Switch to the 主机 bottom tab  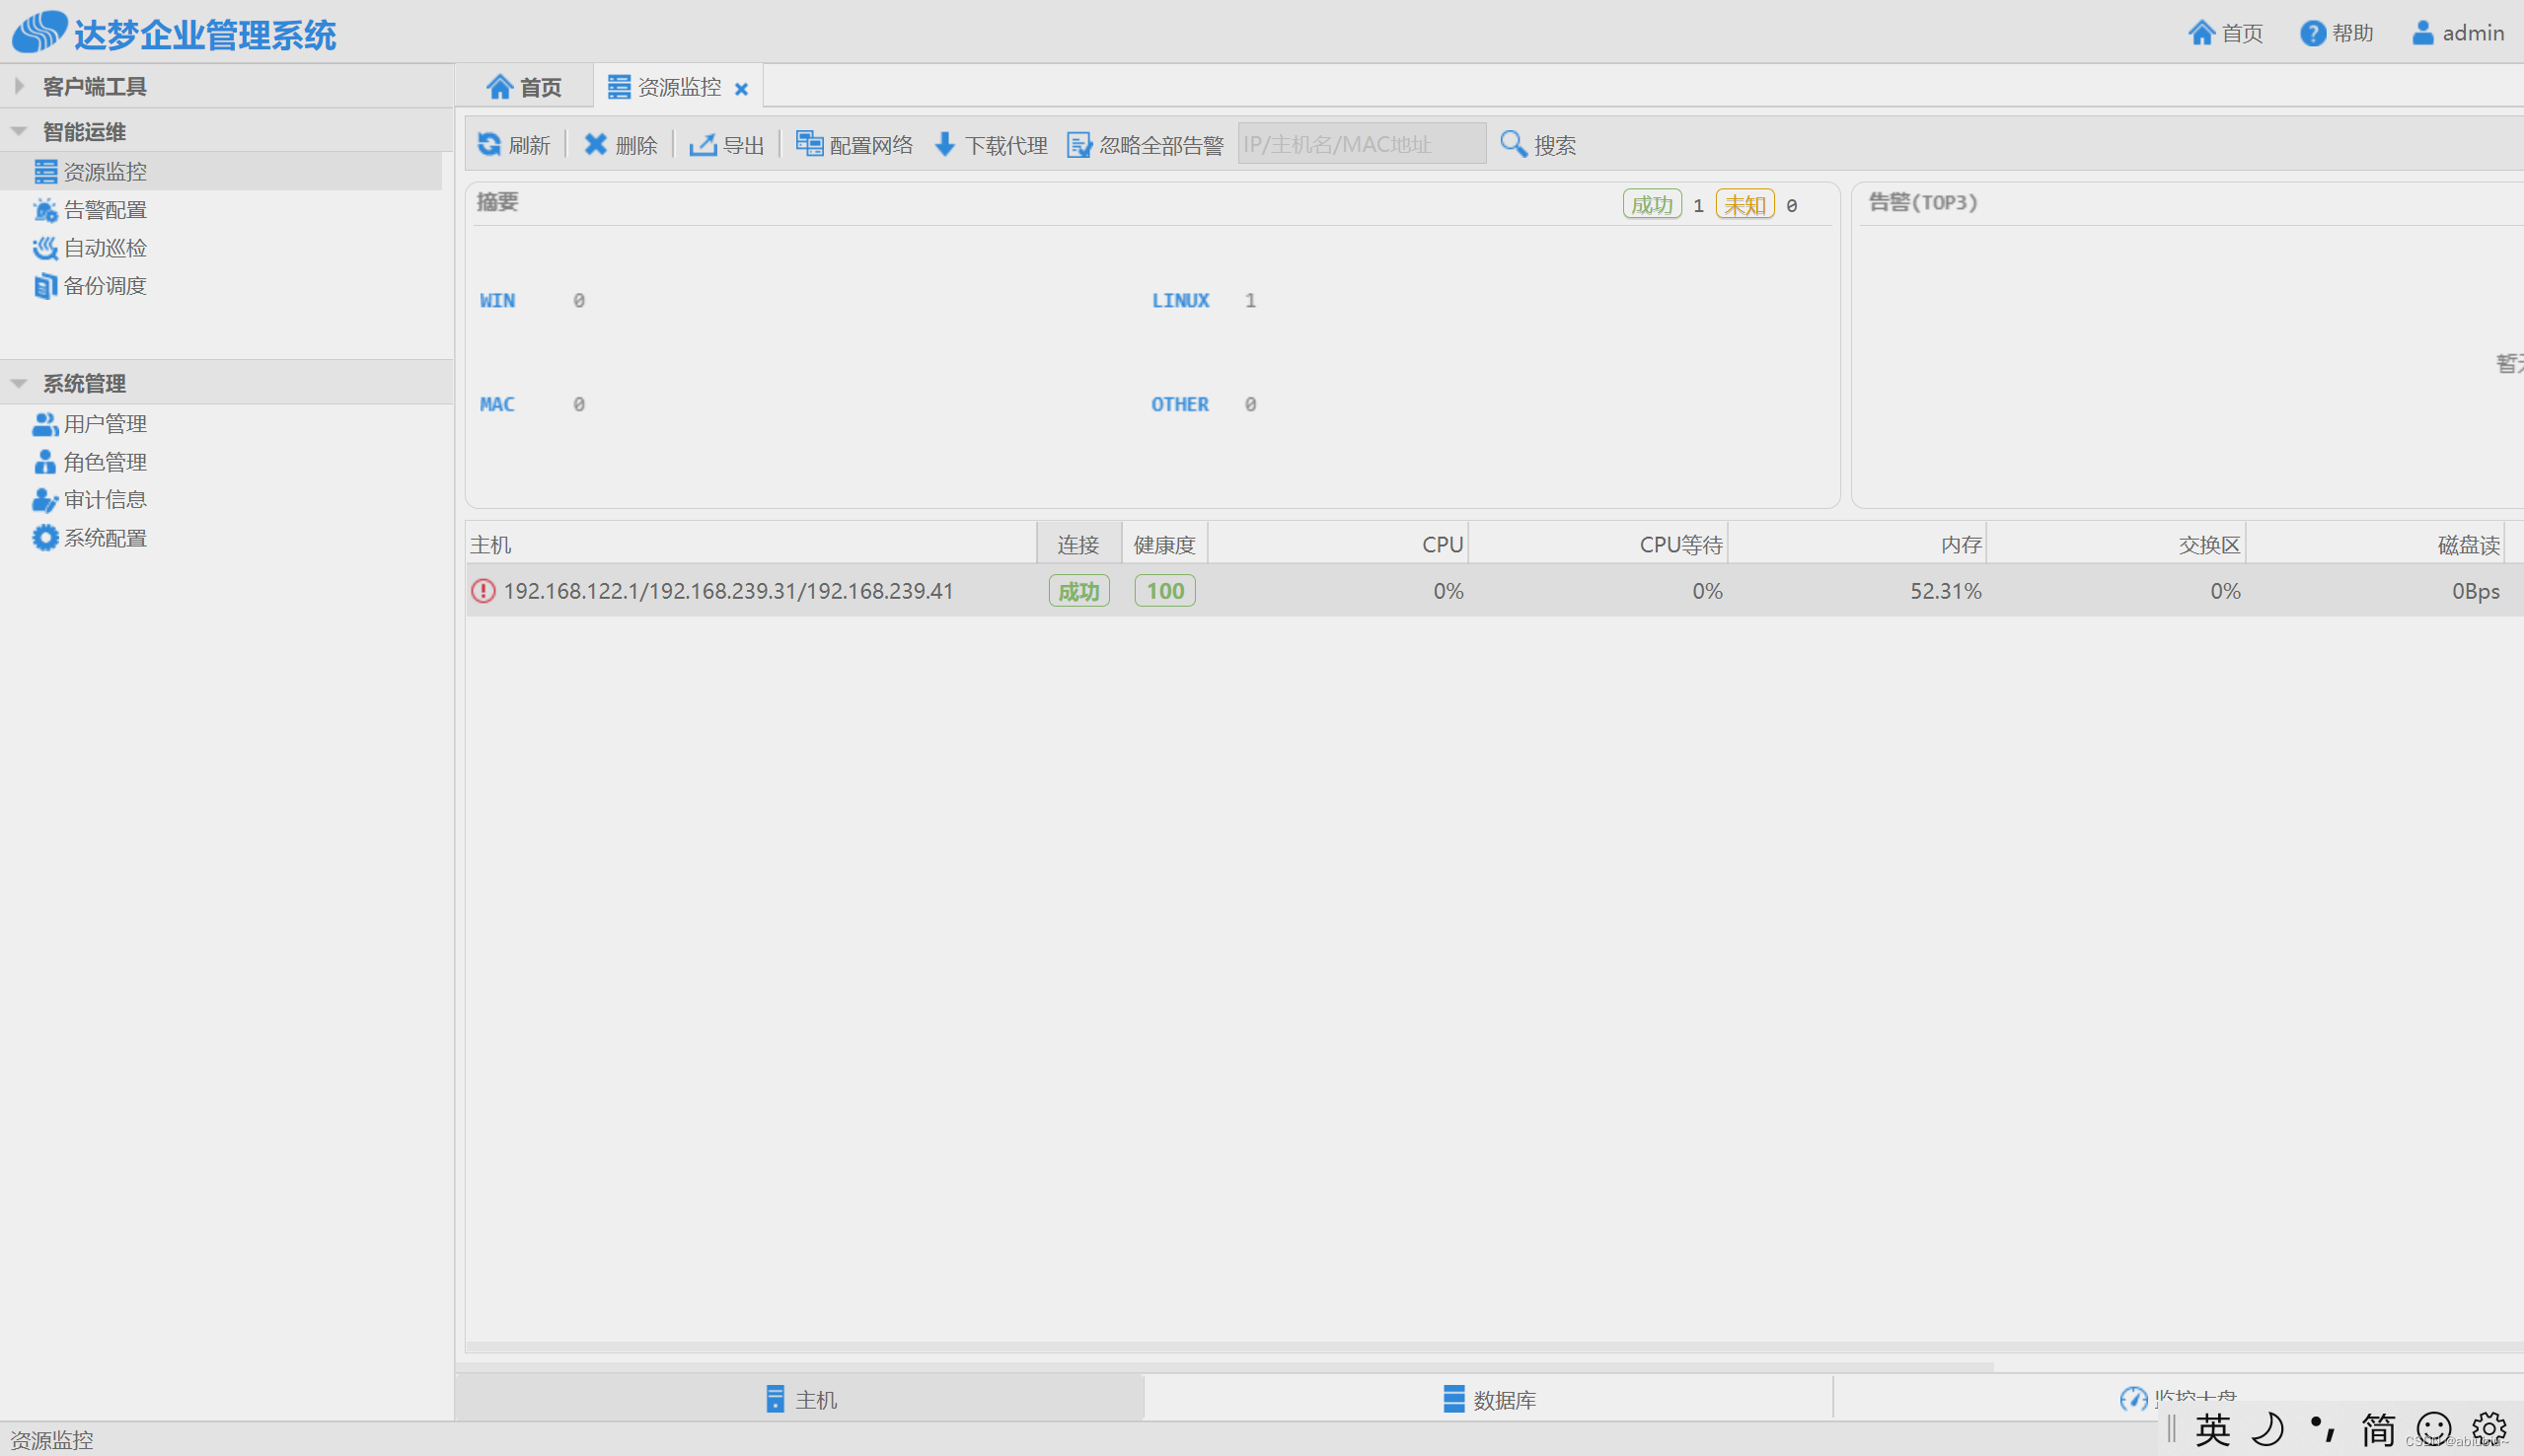[800, 1399]
